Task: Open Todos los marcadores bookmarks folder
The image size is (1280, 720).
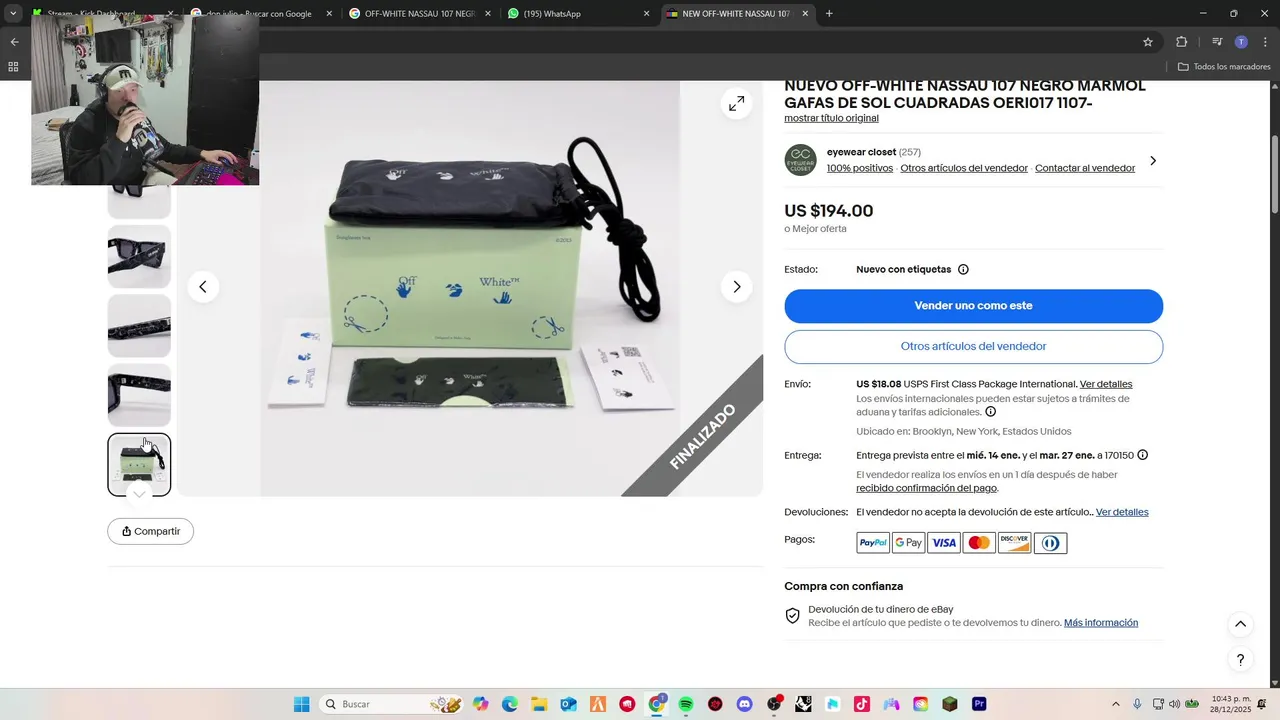Action: [x=1223, y=67]
